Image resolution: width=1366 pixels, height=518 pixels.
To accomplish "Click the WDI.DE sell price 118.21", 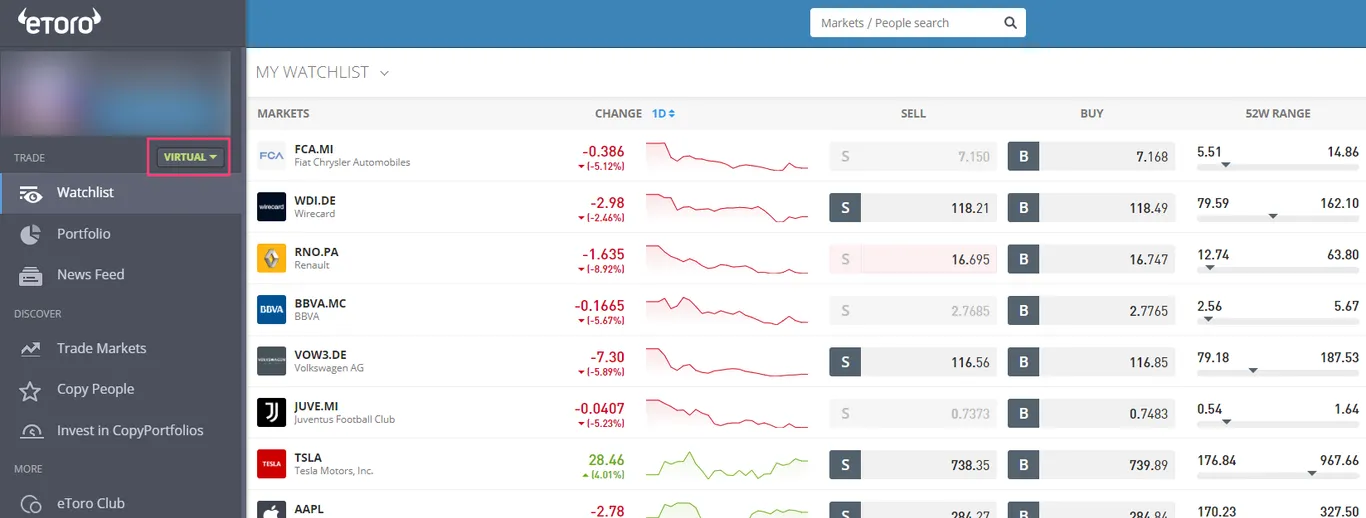I will (x=970, y=208).
